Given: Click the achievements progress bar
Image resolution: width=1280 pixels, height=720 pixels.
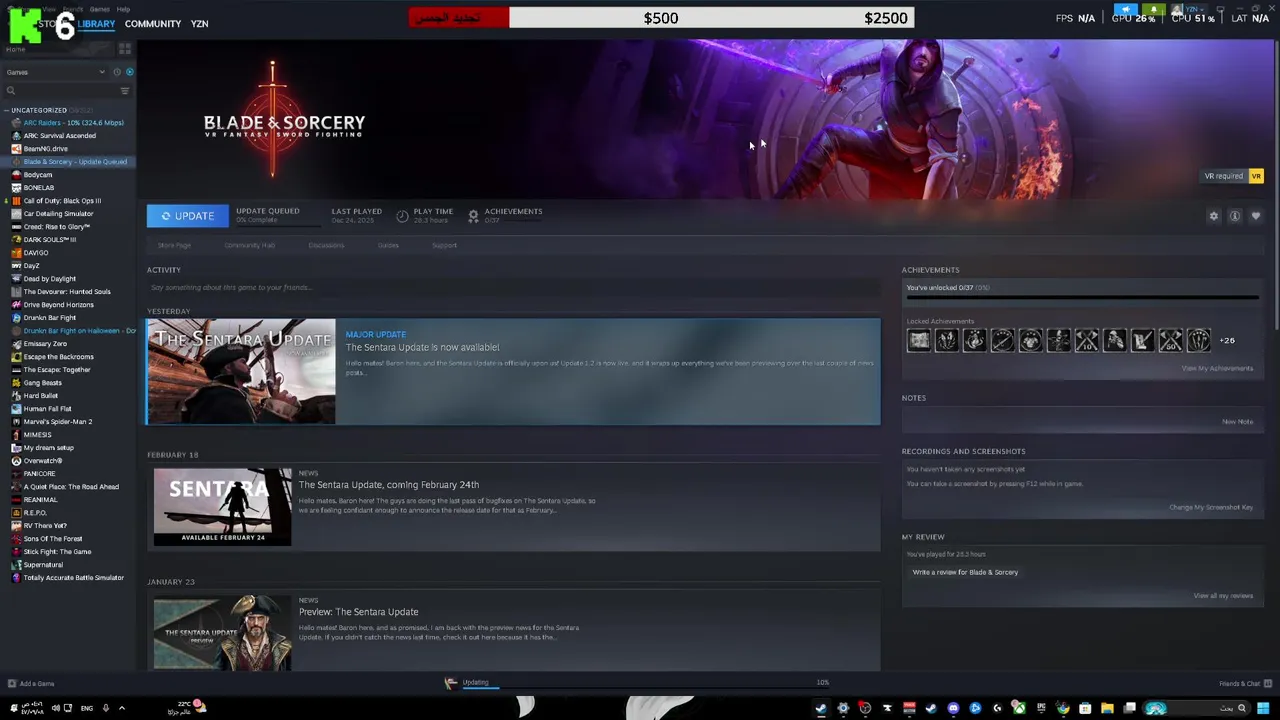Looking at the screenshot, I should [1082, 297].
